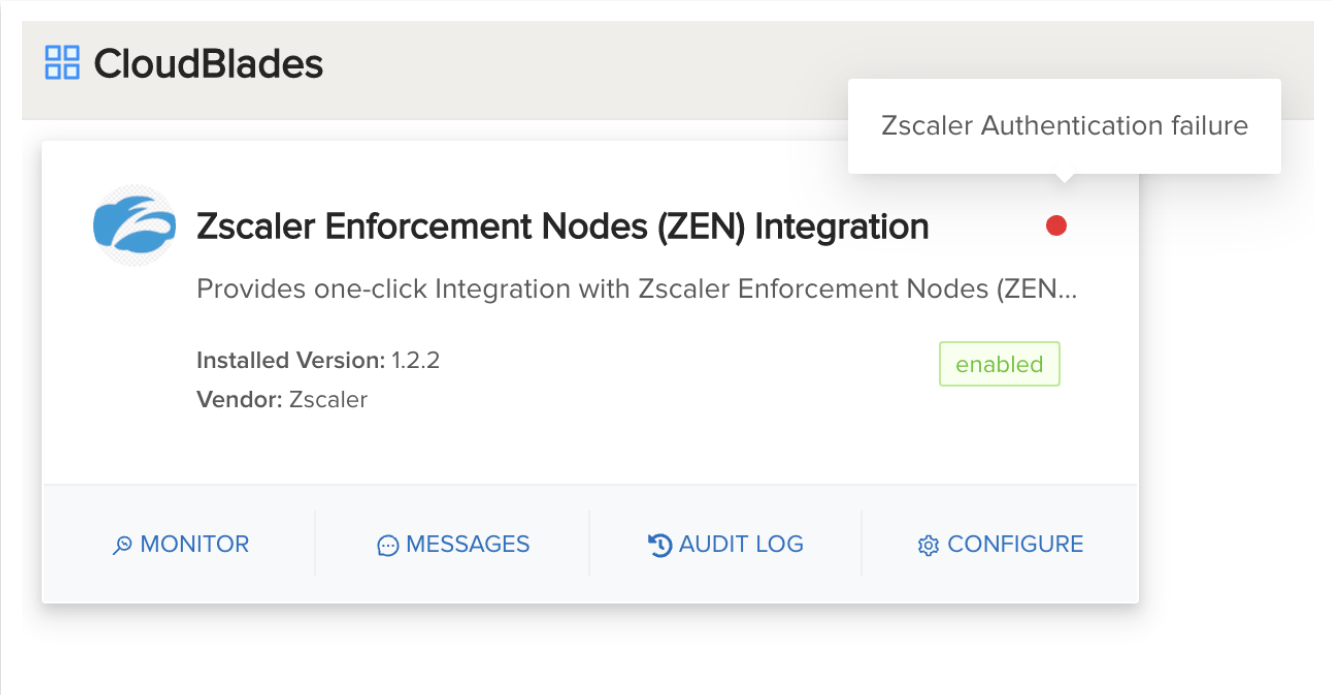The width and height of the screenshot is (1334, 695).
Task: Click the Vendor label
Action: (240, 400)
